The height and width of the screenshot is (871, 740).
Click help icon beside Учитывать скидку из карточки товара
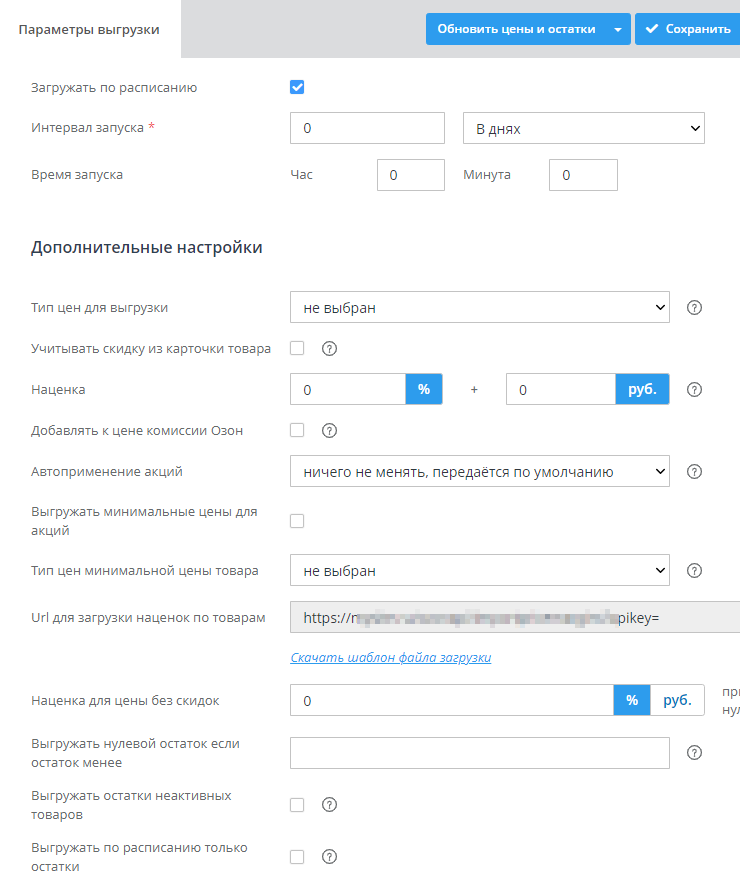[329, 349]
